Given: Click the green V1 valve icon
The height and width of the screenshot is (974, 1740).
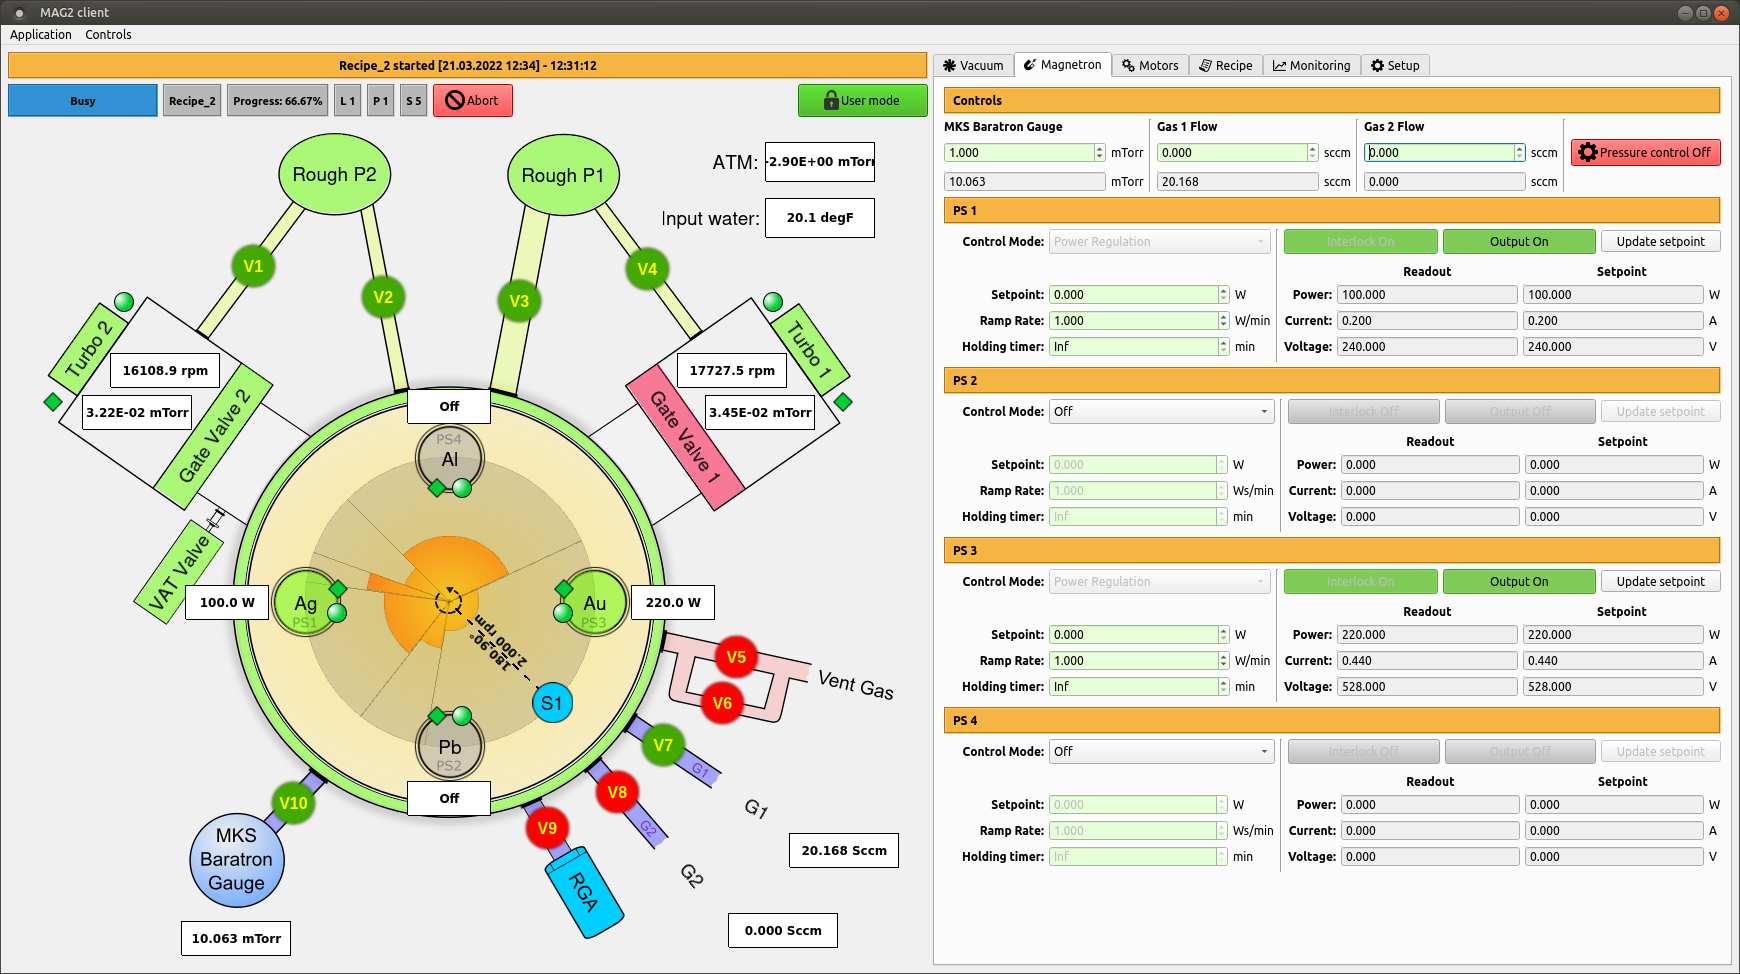Looking at the screenshot, I should 253,266.
